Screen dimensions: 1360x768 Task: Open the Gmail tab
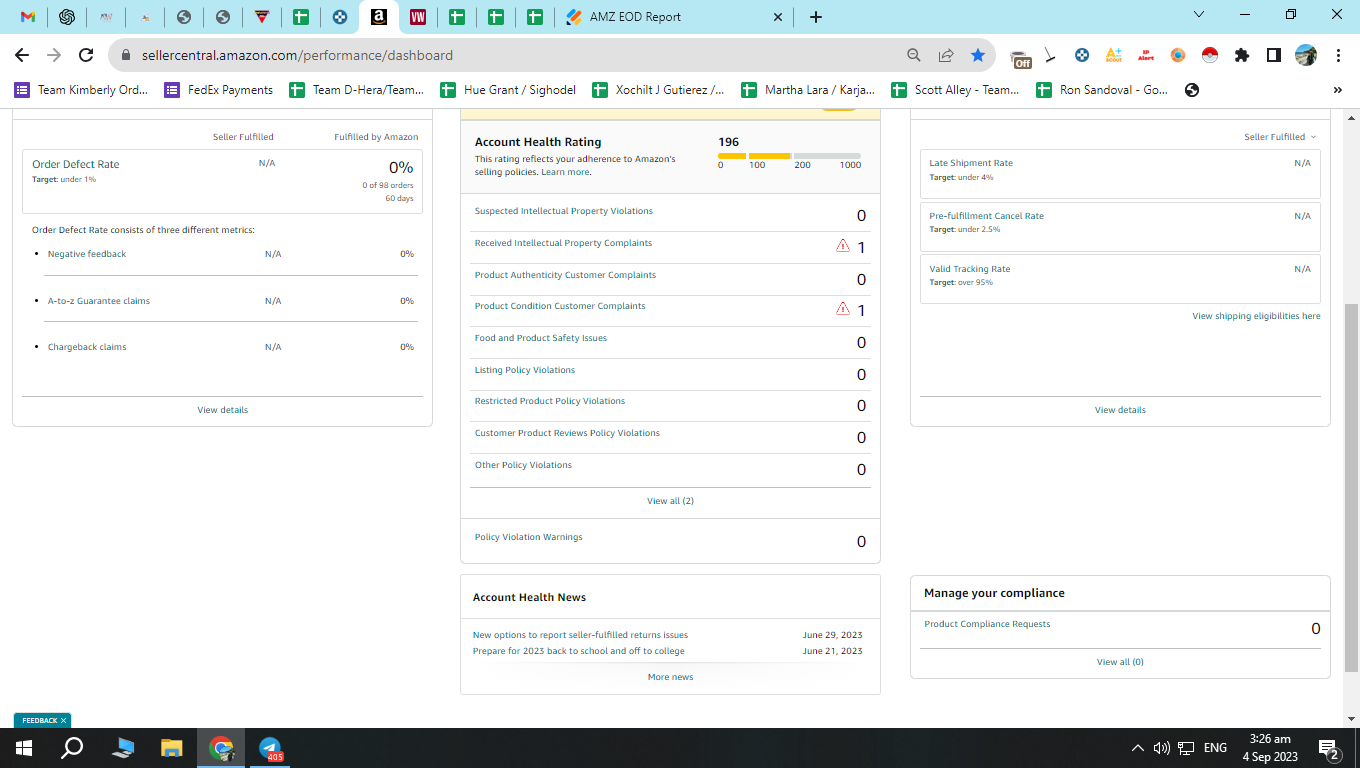click(x=28, y=17)
